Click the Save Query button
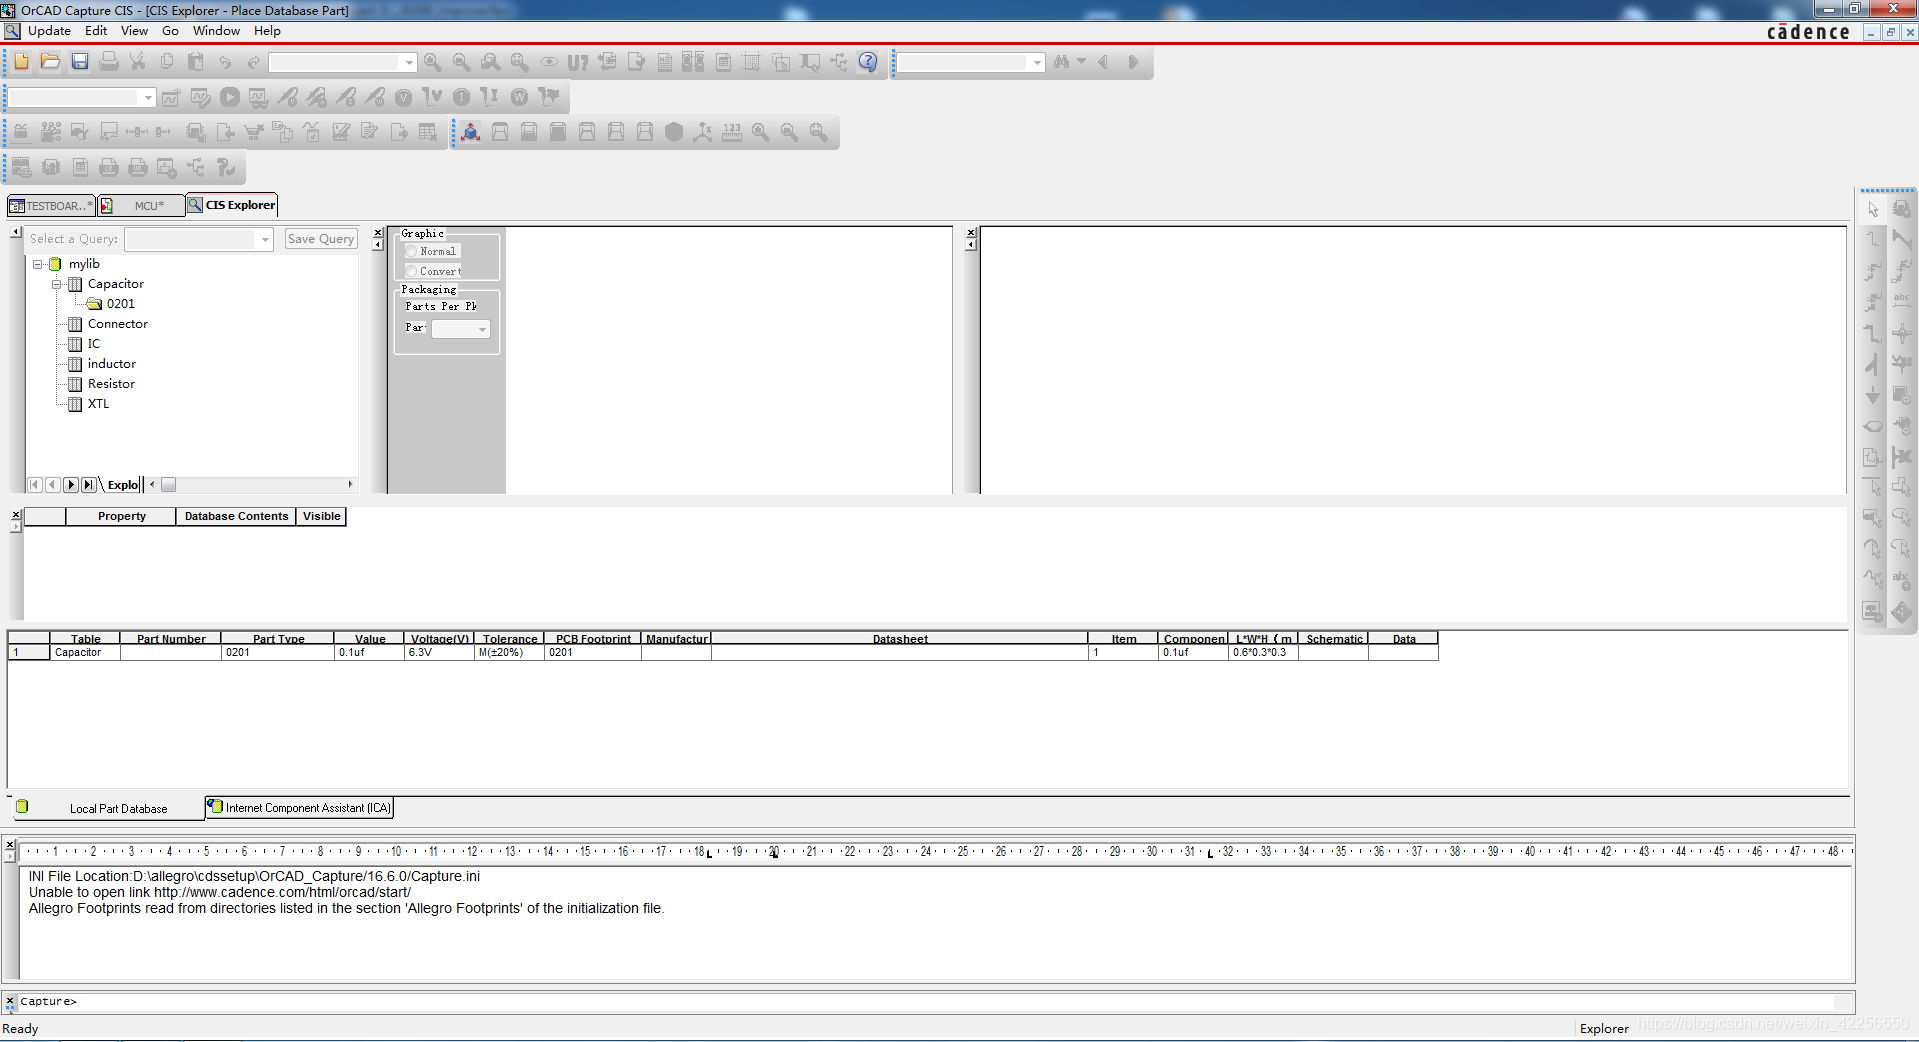The width and height of the screenshot is (1919, 1042). [320, 239]
